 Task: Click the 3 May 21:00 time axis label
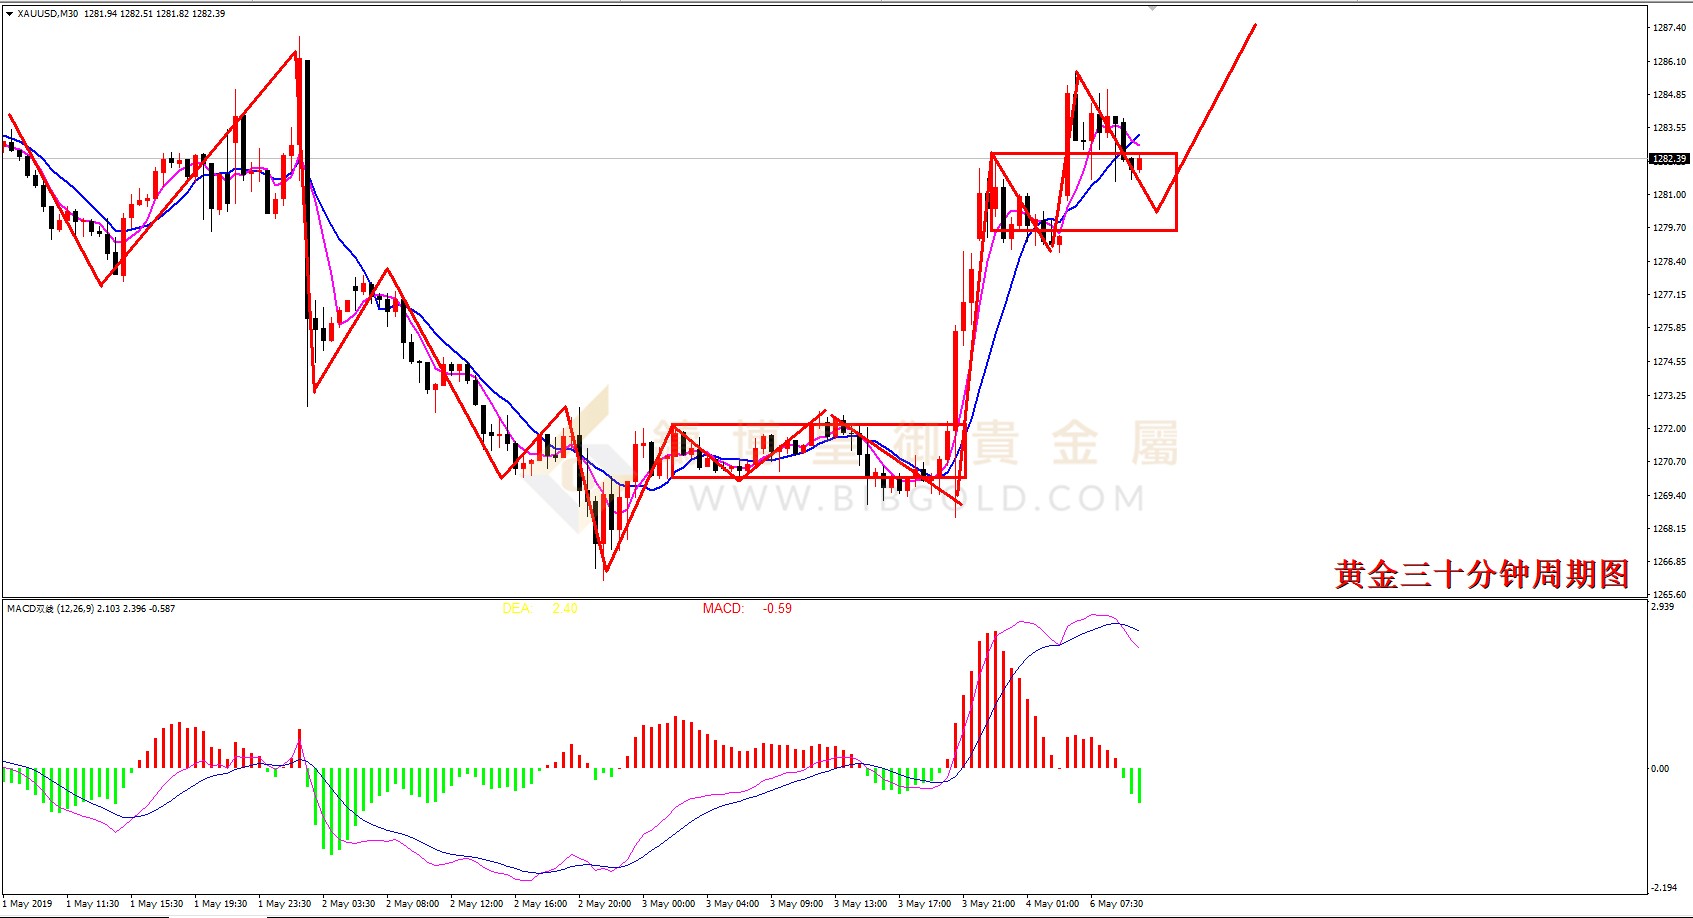988,904
